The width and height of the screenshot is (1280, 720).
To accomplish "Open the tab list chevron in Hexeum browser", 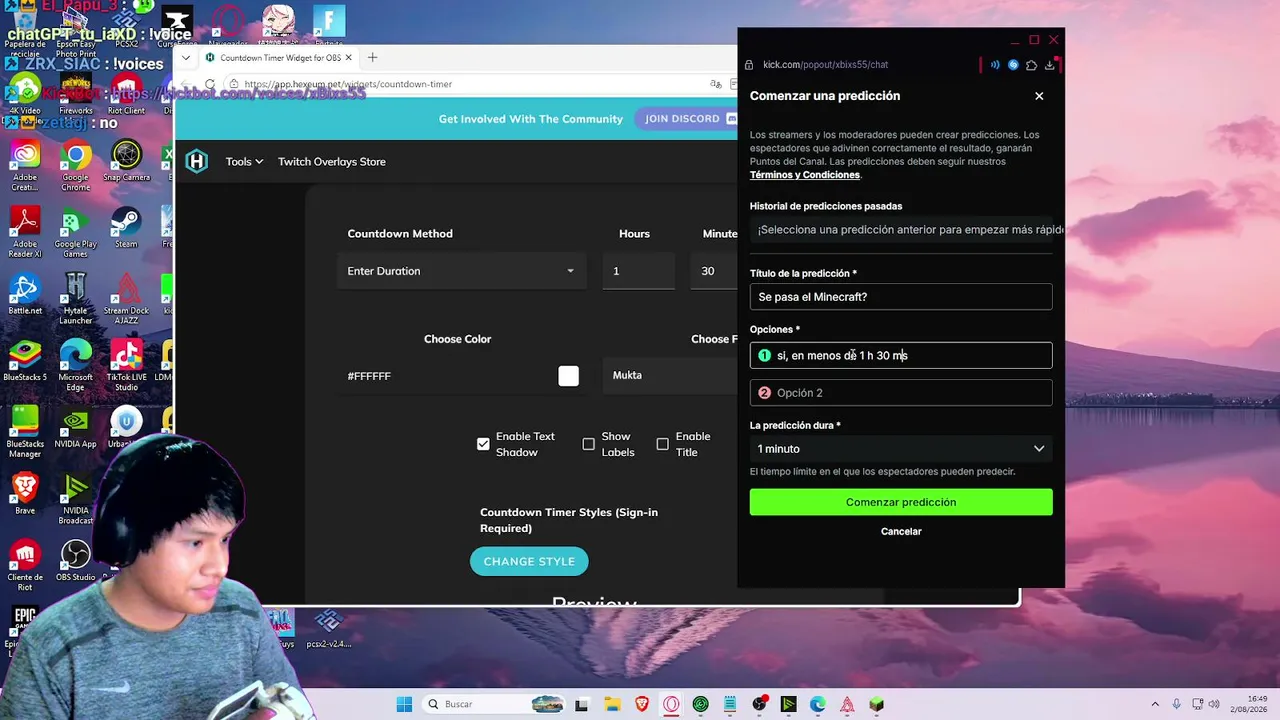I will click(185, 58).
